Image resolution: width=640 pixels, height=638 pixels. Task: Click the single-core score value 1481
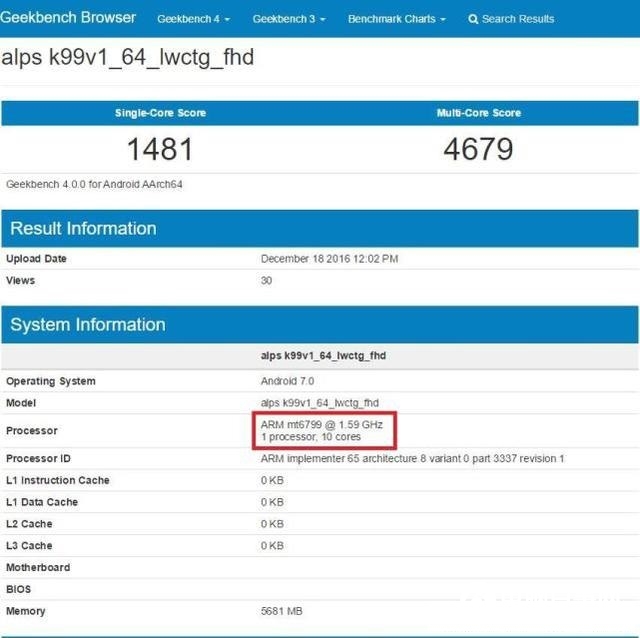160,150
